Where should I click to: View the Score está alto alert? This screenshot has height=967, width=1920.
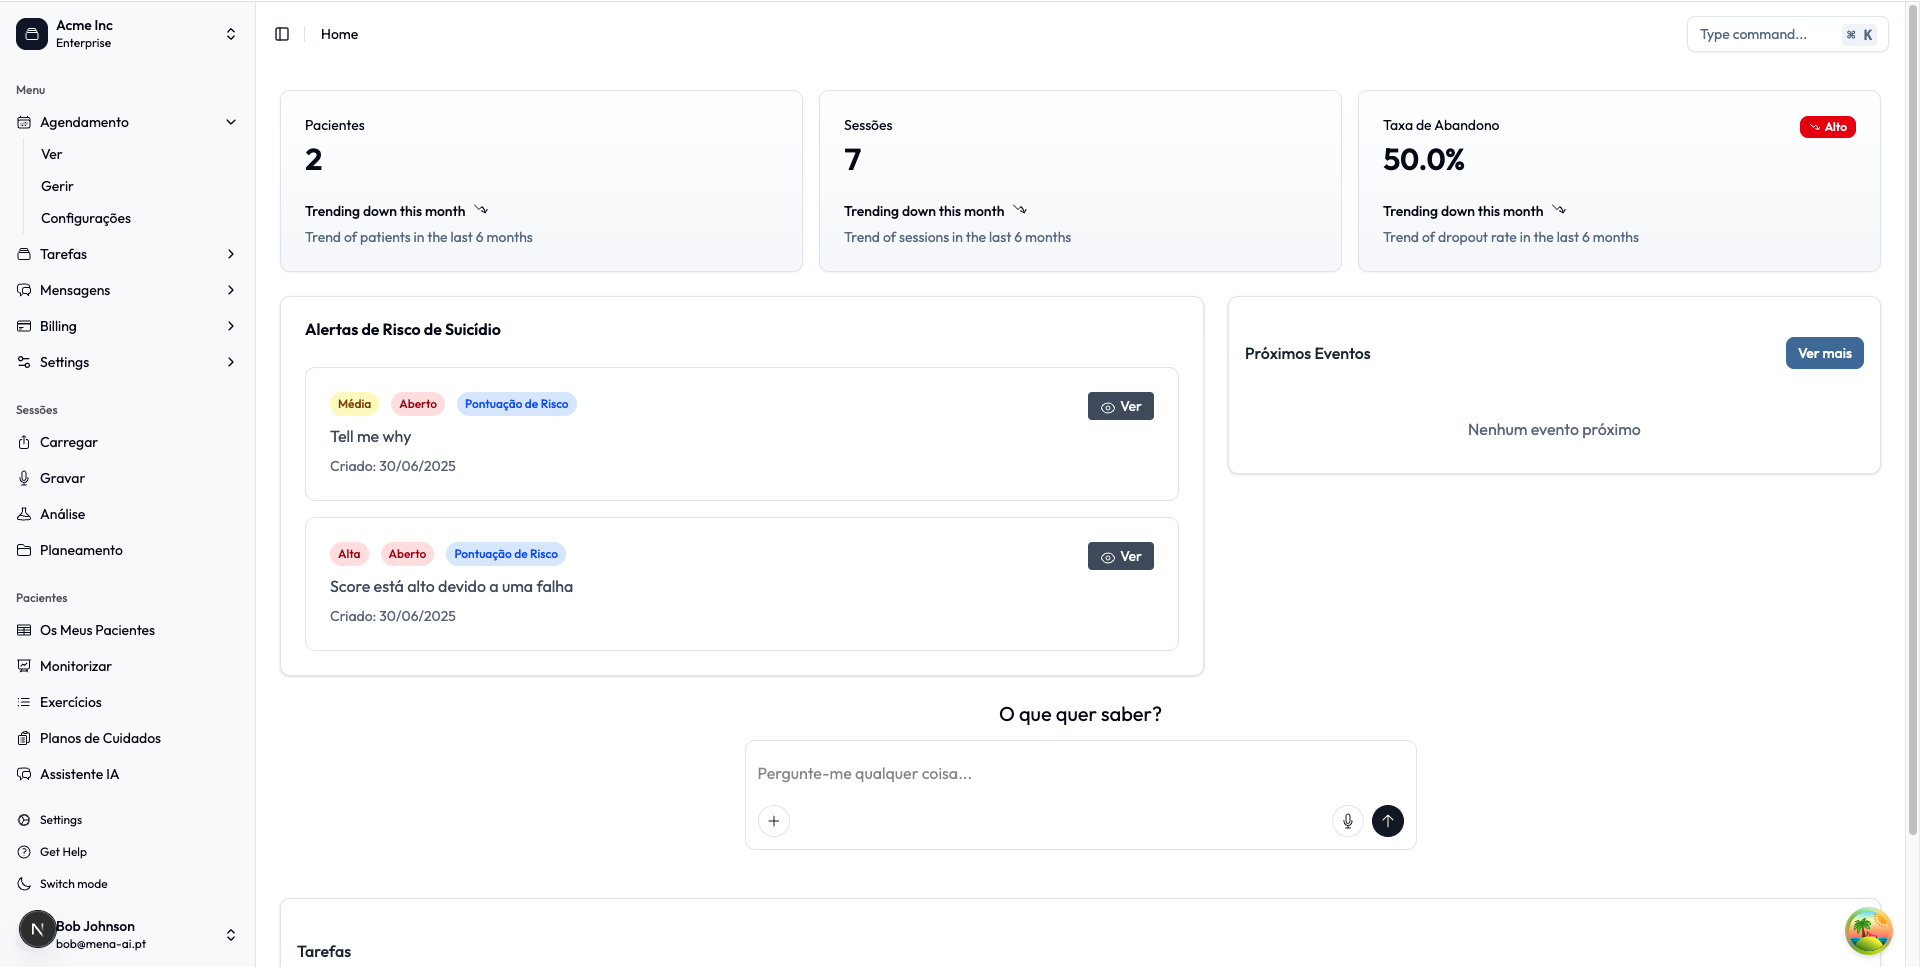tap(1120, 556)
